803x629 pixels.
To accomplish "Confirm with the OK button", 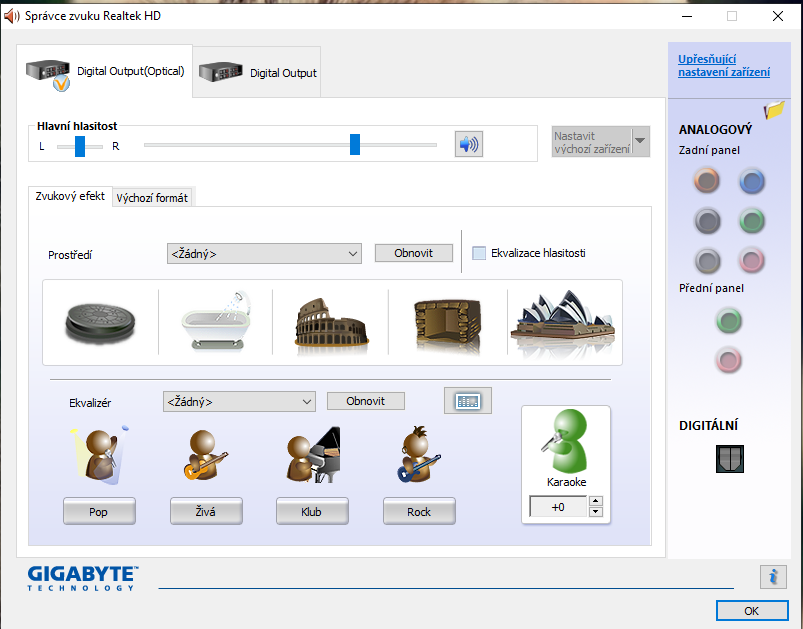I will pyautogui.click(x=752, y=611).
